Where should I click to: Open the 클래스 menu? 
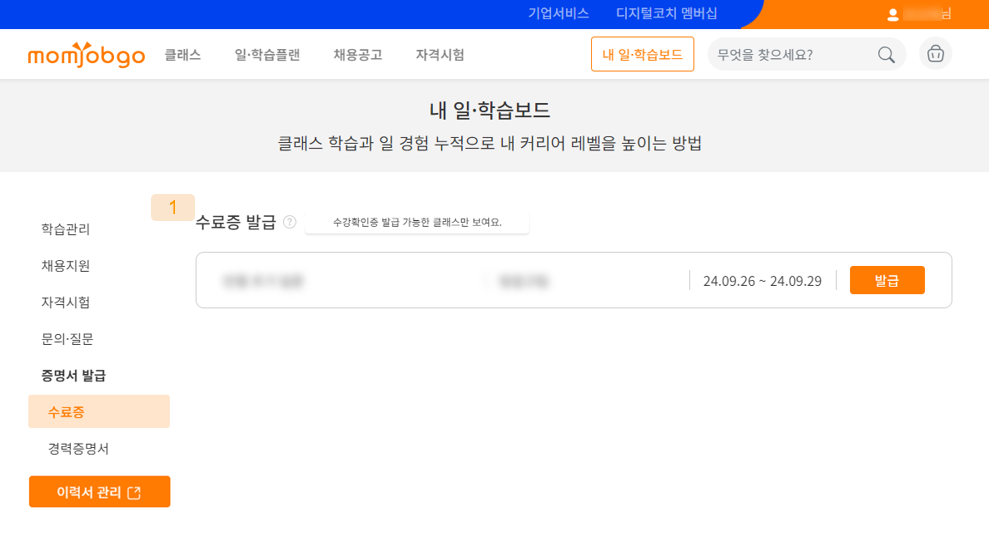click(183, 55)
